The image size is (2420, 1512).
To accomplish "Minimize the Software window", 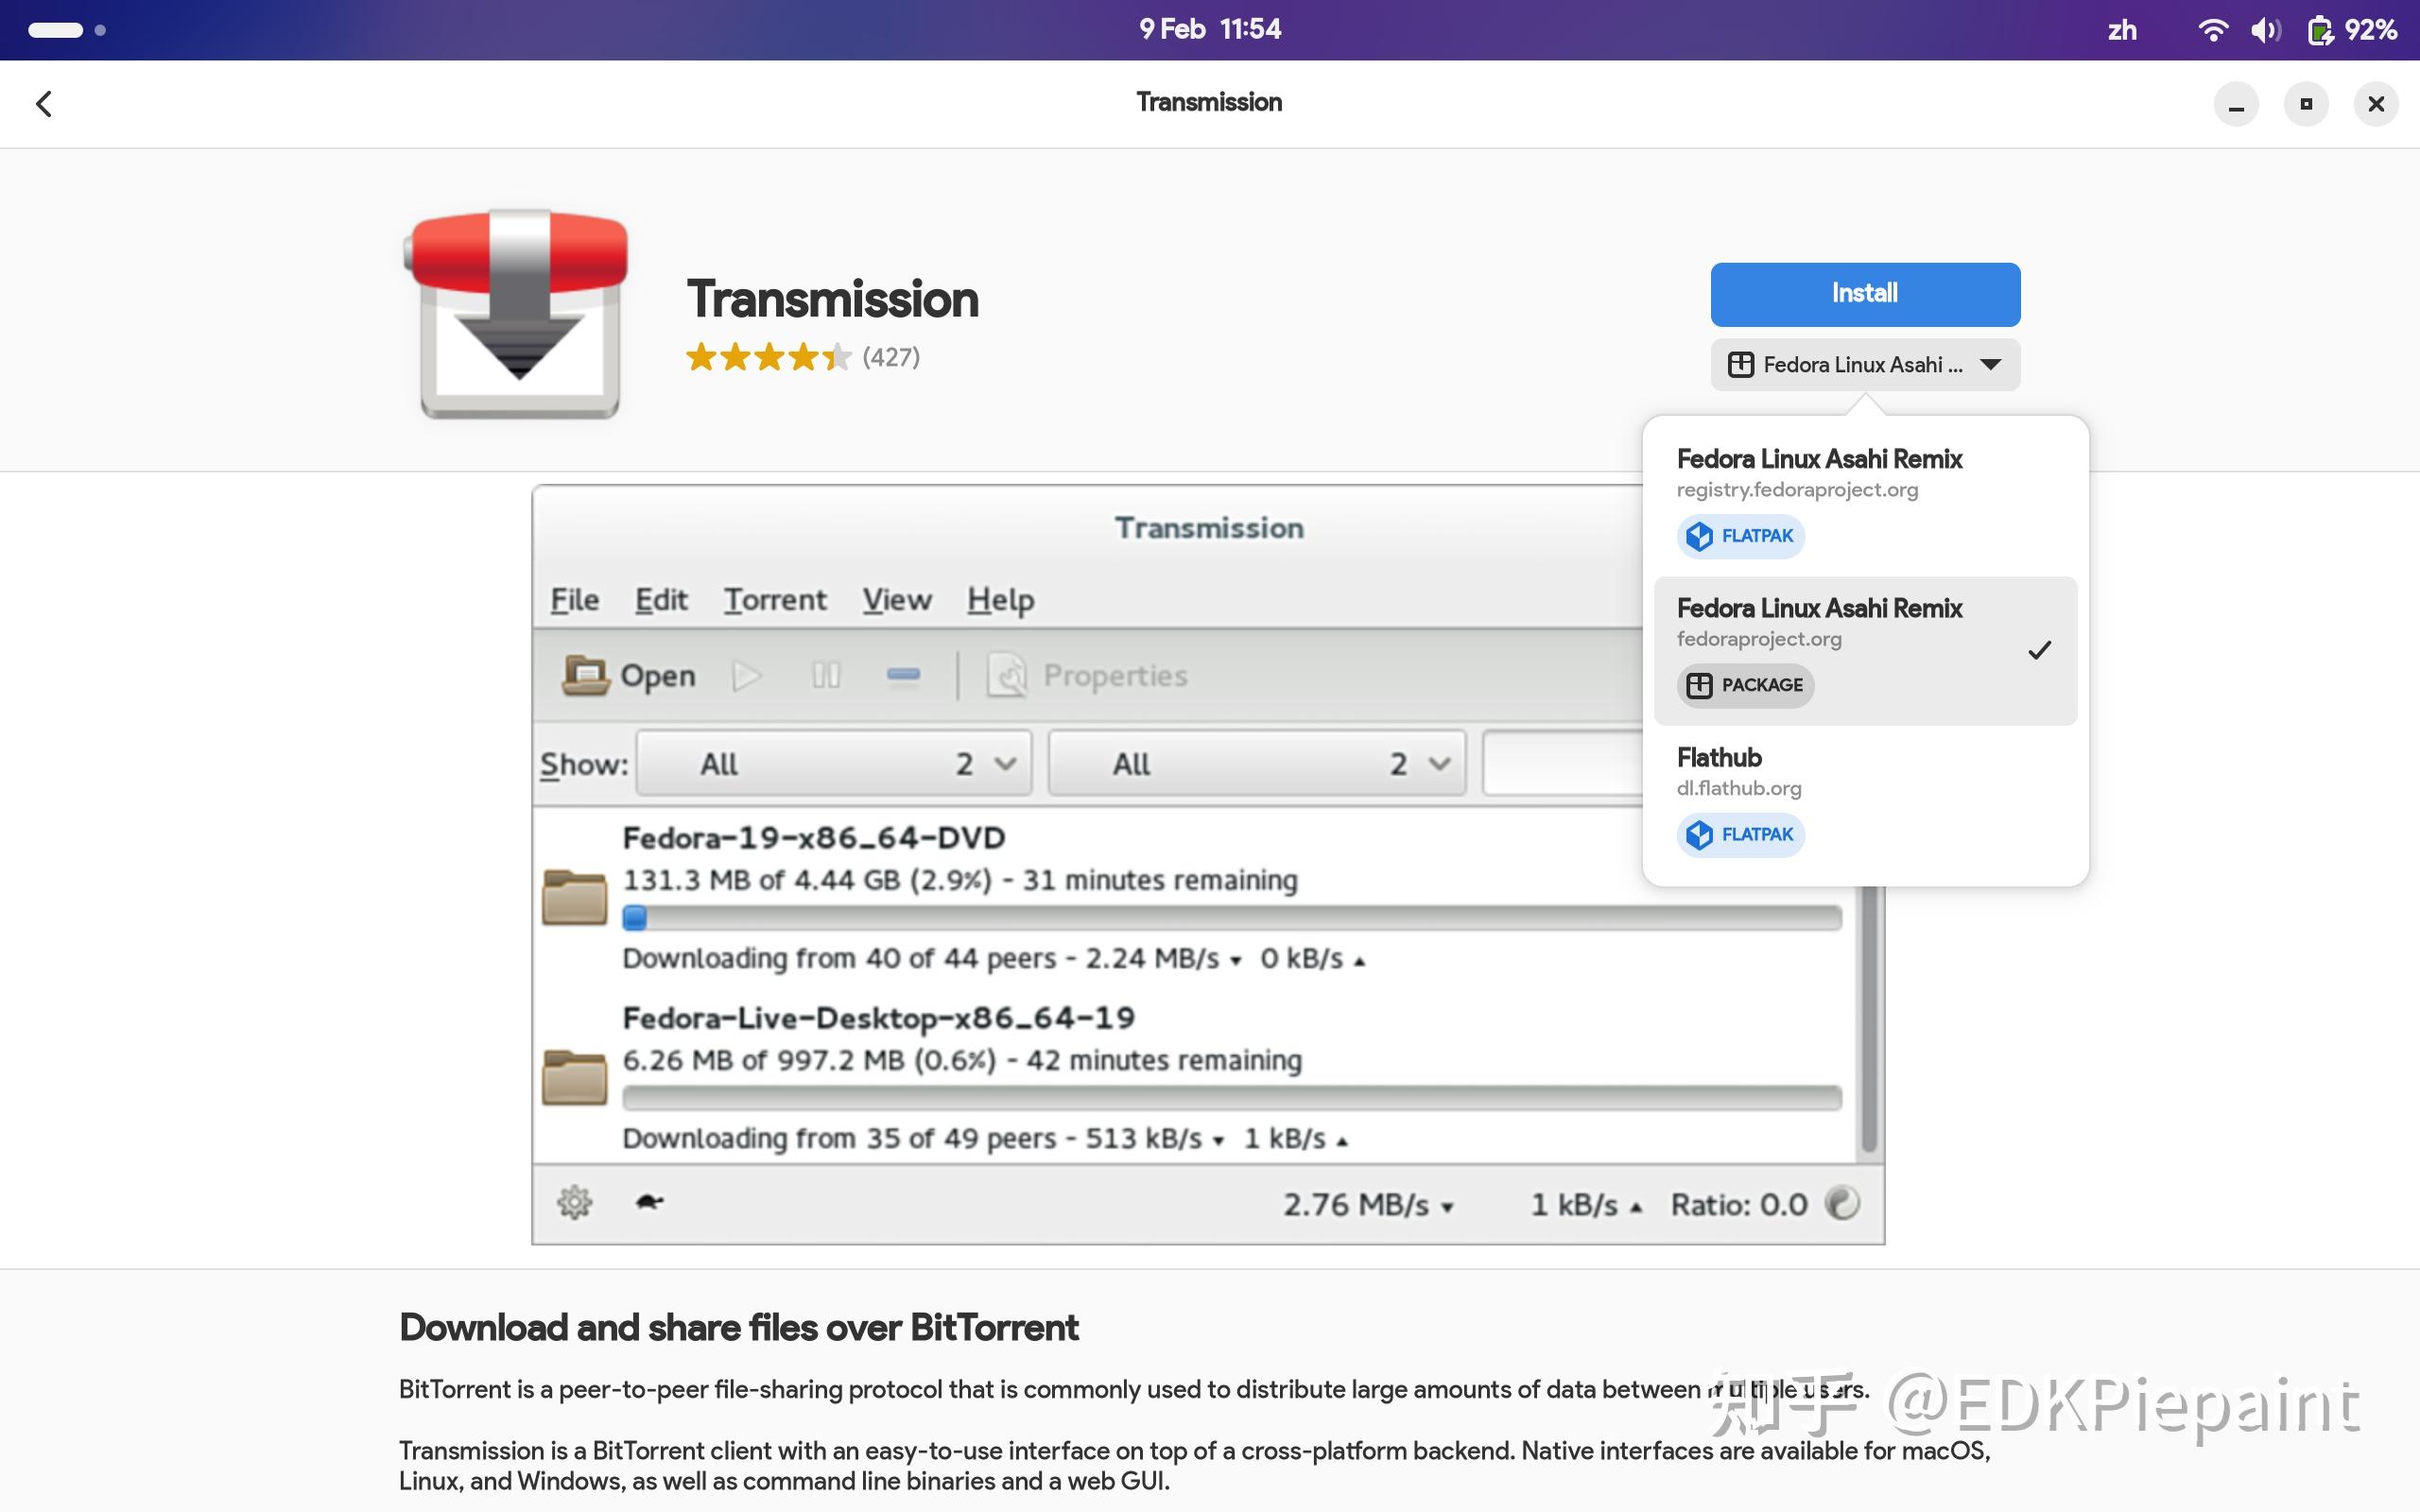I will point(2236,104).
